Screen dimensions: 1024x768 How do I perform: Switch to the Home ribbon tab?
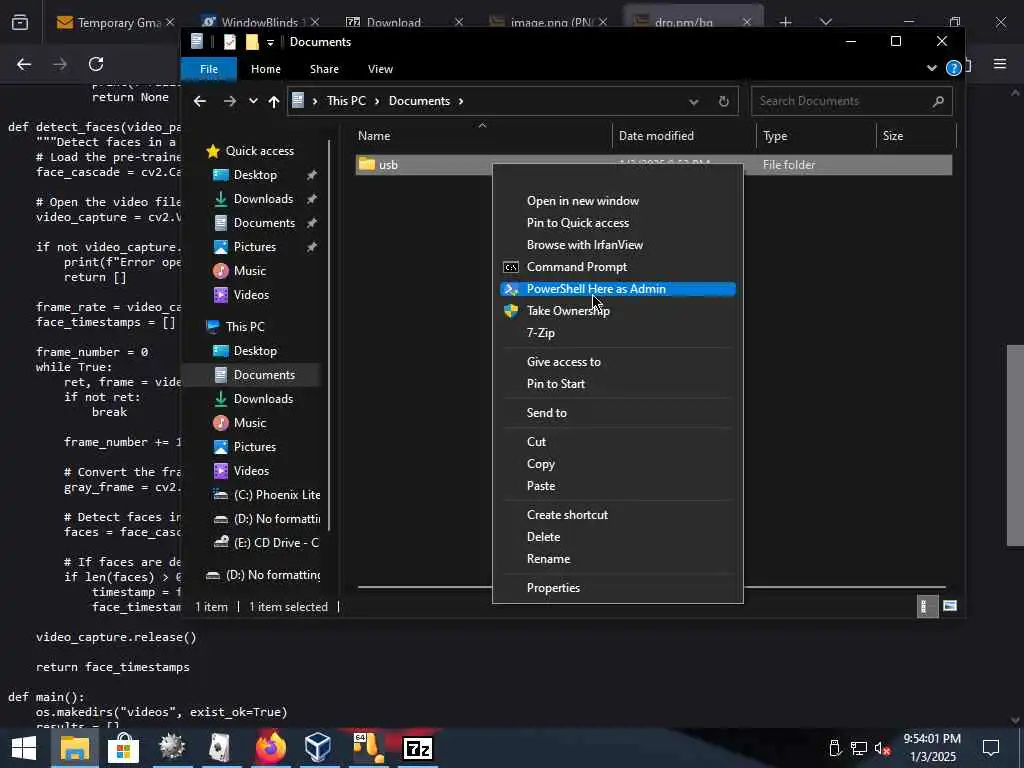(x=266, y=69)
